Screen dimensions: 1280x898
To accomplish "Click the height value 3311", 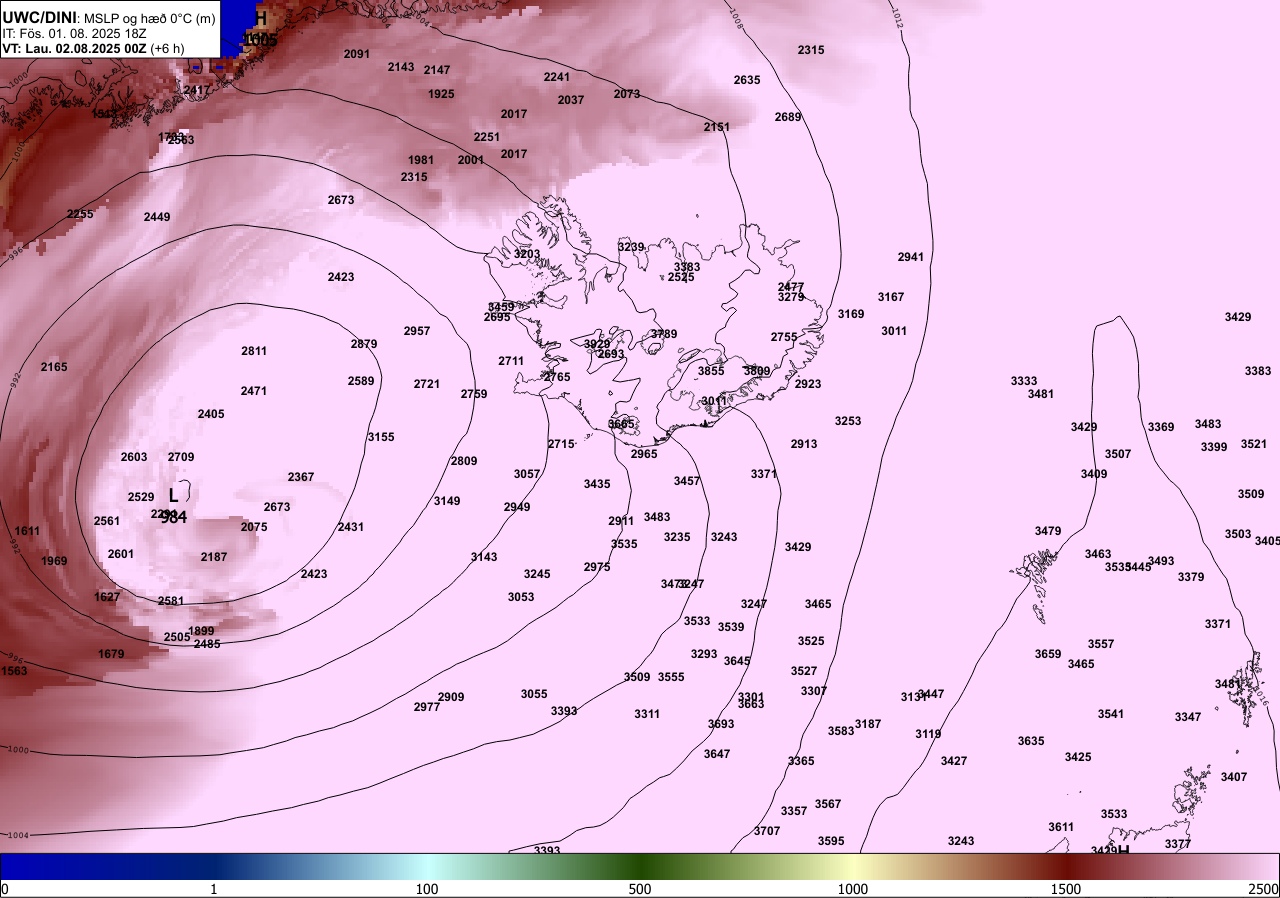I will [647, 714].
